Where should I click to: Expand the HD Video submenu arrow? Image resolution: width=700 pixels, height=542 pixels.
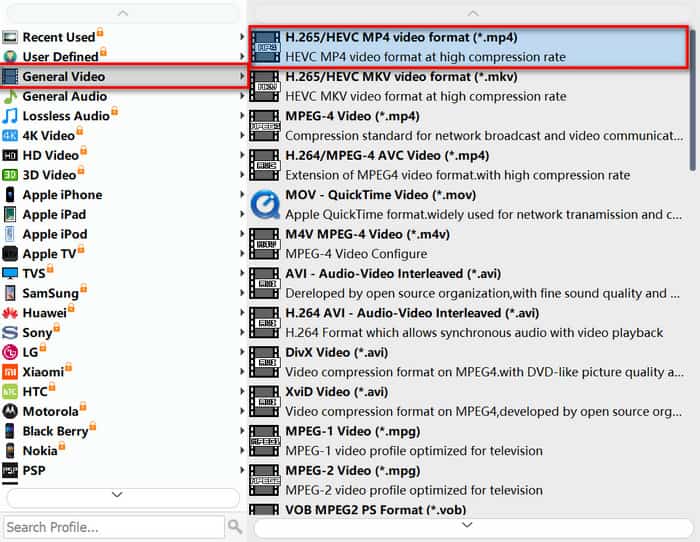242,155
